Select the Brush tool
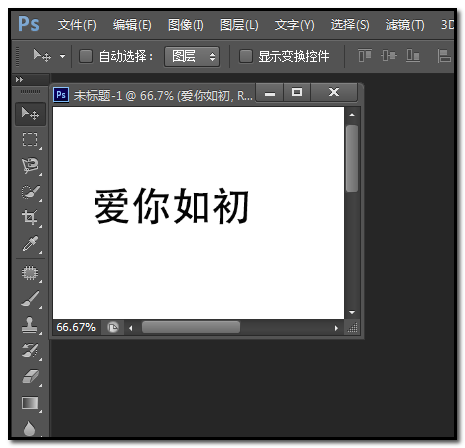The image size is (465, 448). point(30,299)
